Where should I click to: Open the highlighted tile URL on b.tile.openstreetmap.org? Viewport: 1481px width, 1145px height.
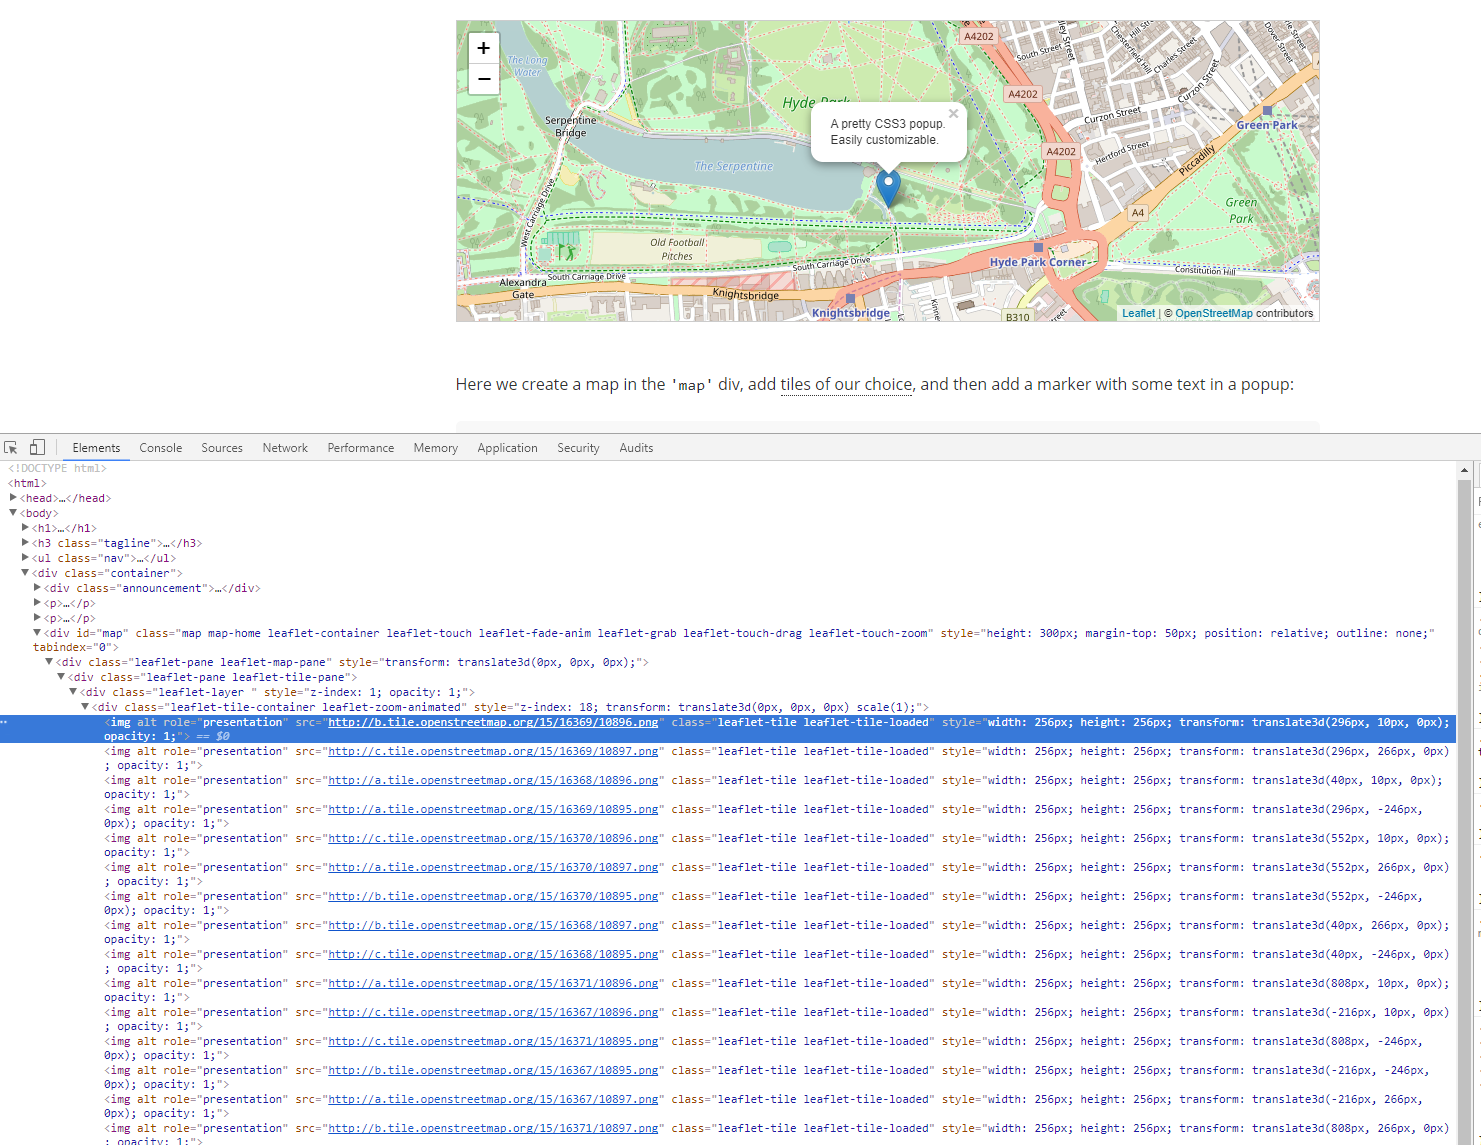(493, 721)
